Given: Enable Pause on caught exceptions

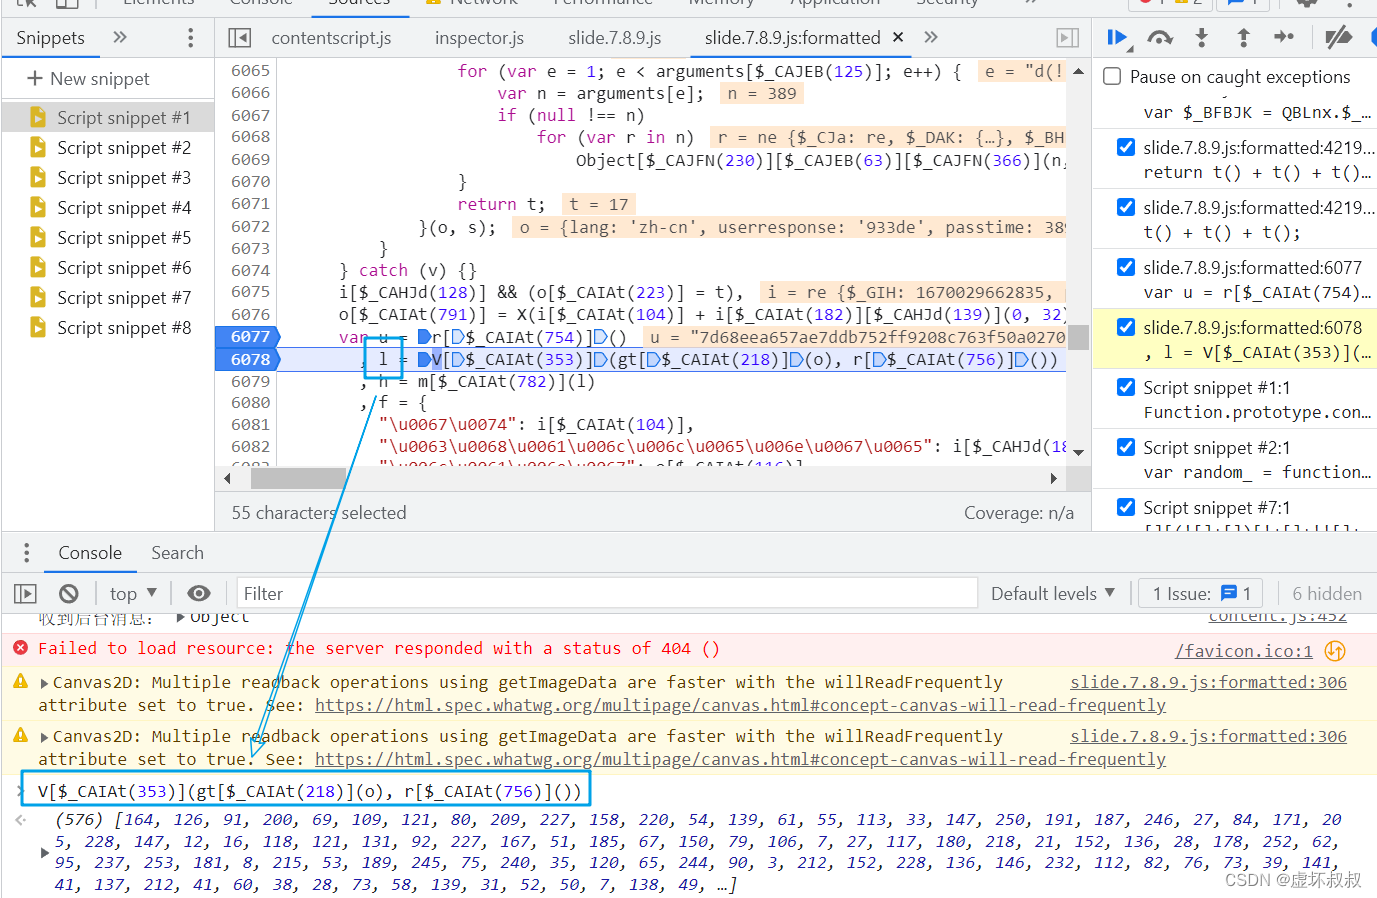Looking at the screenshot, I should coord(1112,77).
